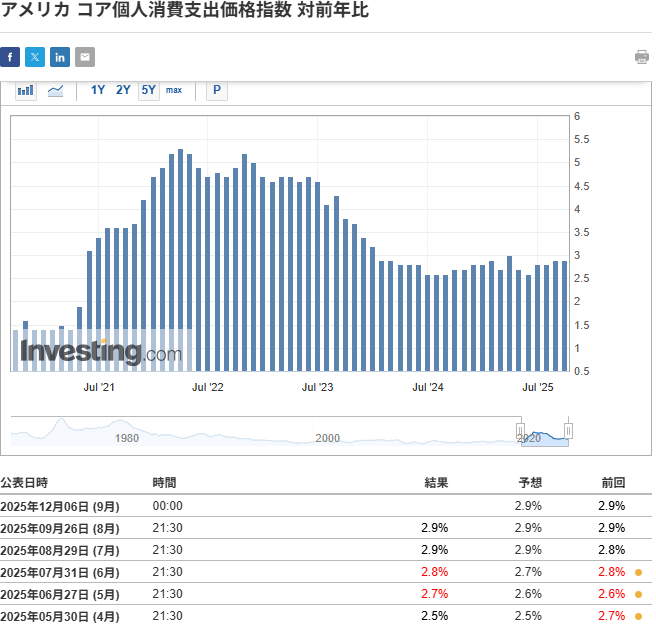The image size is (656, 634).
Task: Share page by email icon
Action: click(85, 57)
